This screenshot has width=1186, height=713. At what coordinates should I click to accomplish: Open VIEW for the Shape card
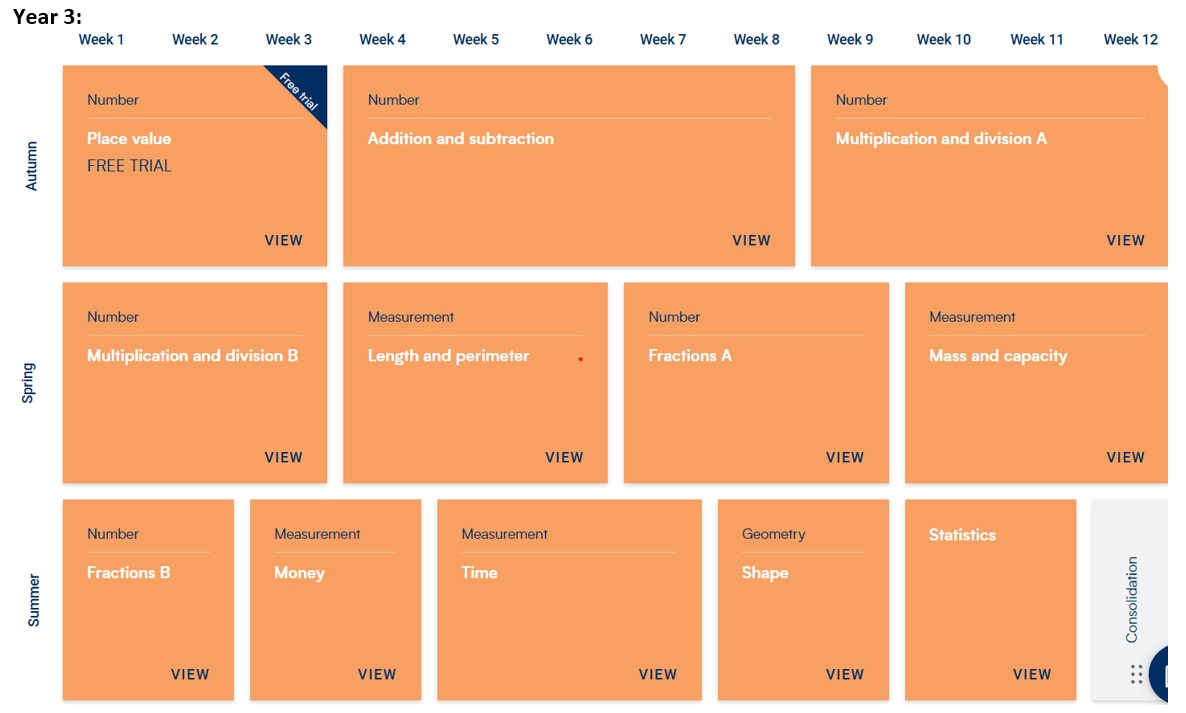tap(844, 674)
